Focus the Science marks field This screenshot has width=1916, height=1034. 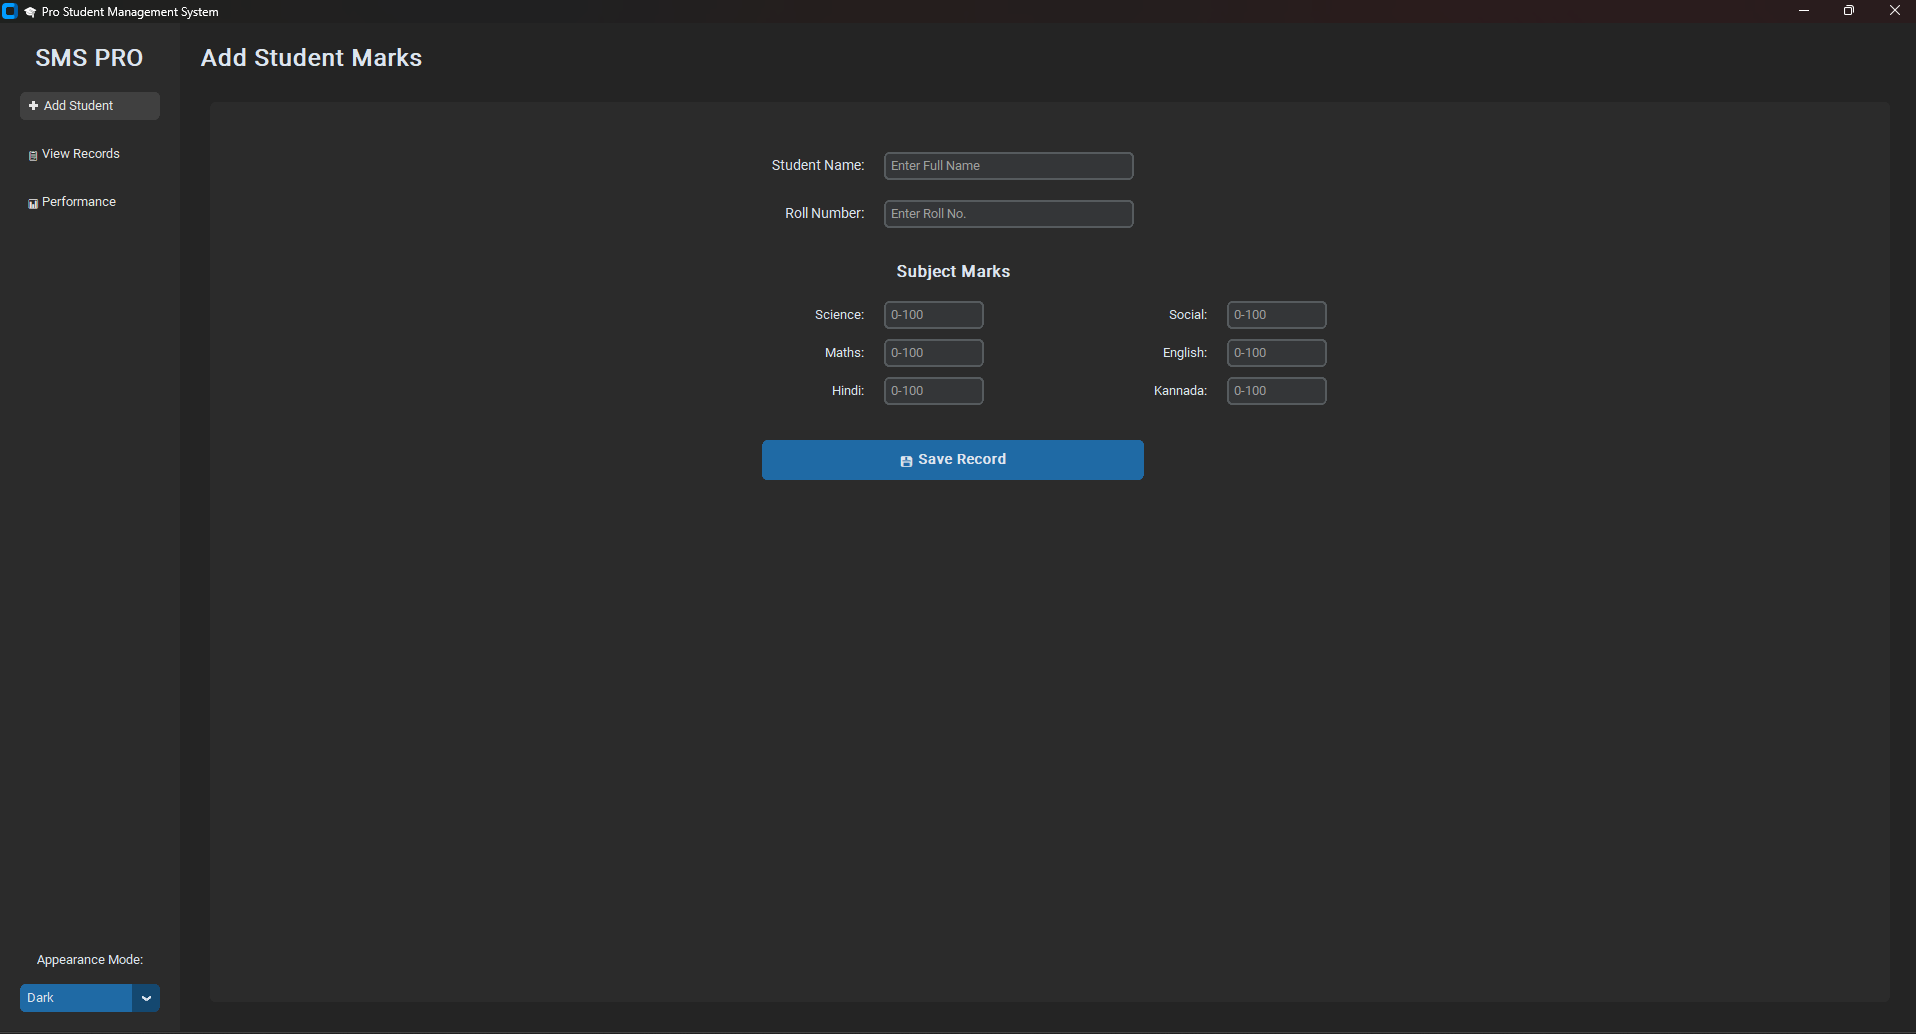click(933, 314)
